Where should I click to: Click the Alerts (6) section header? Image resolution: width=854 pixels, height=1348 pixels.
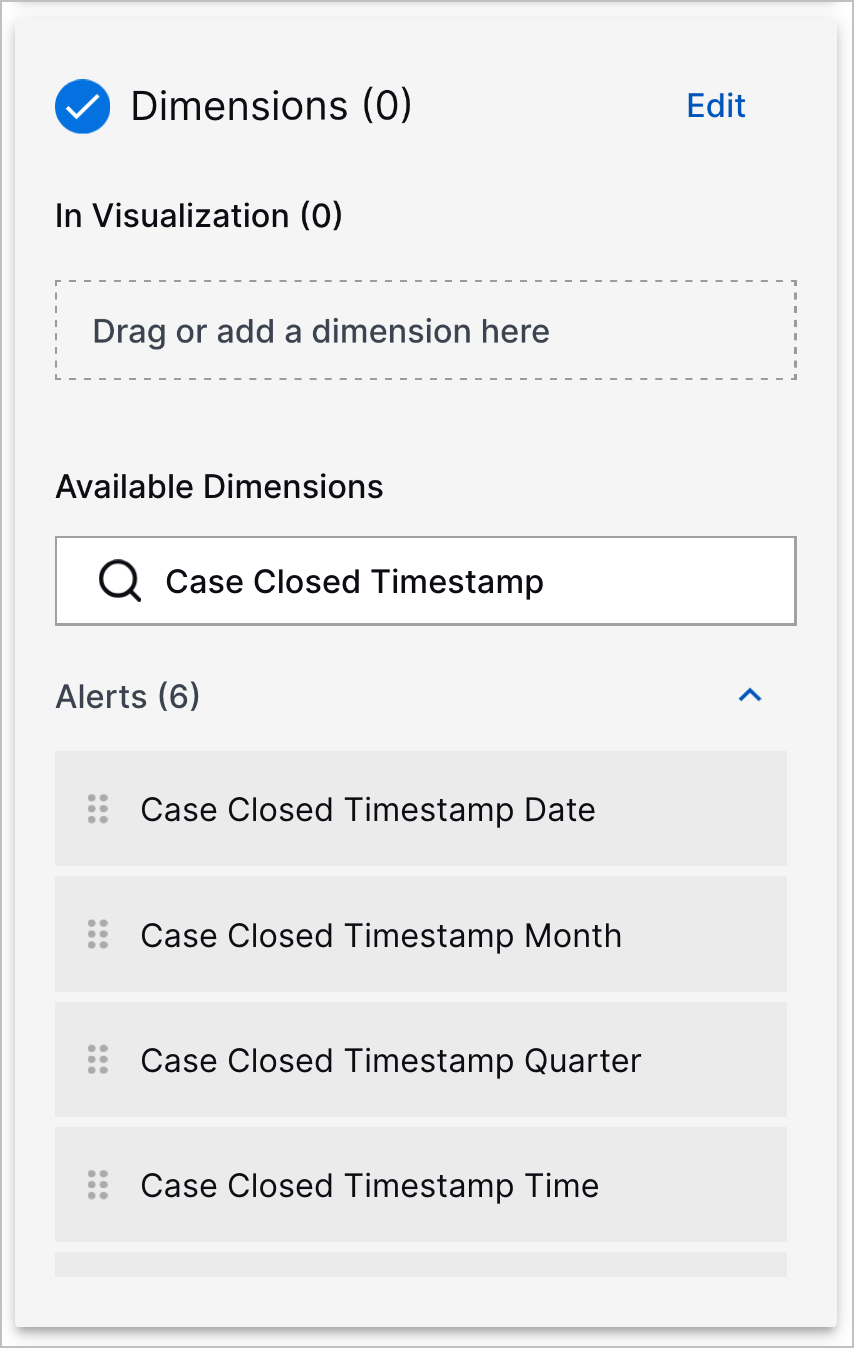tap(128, 696)
